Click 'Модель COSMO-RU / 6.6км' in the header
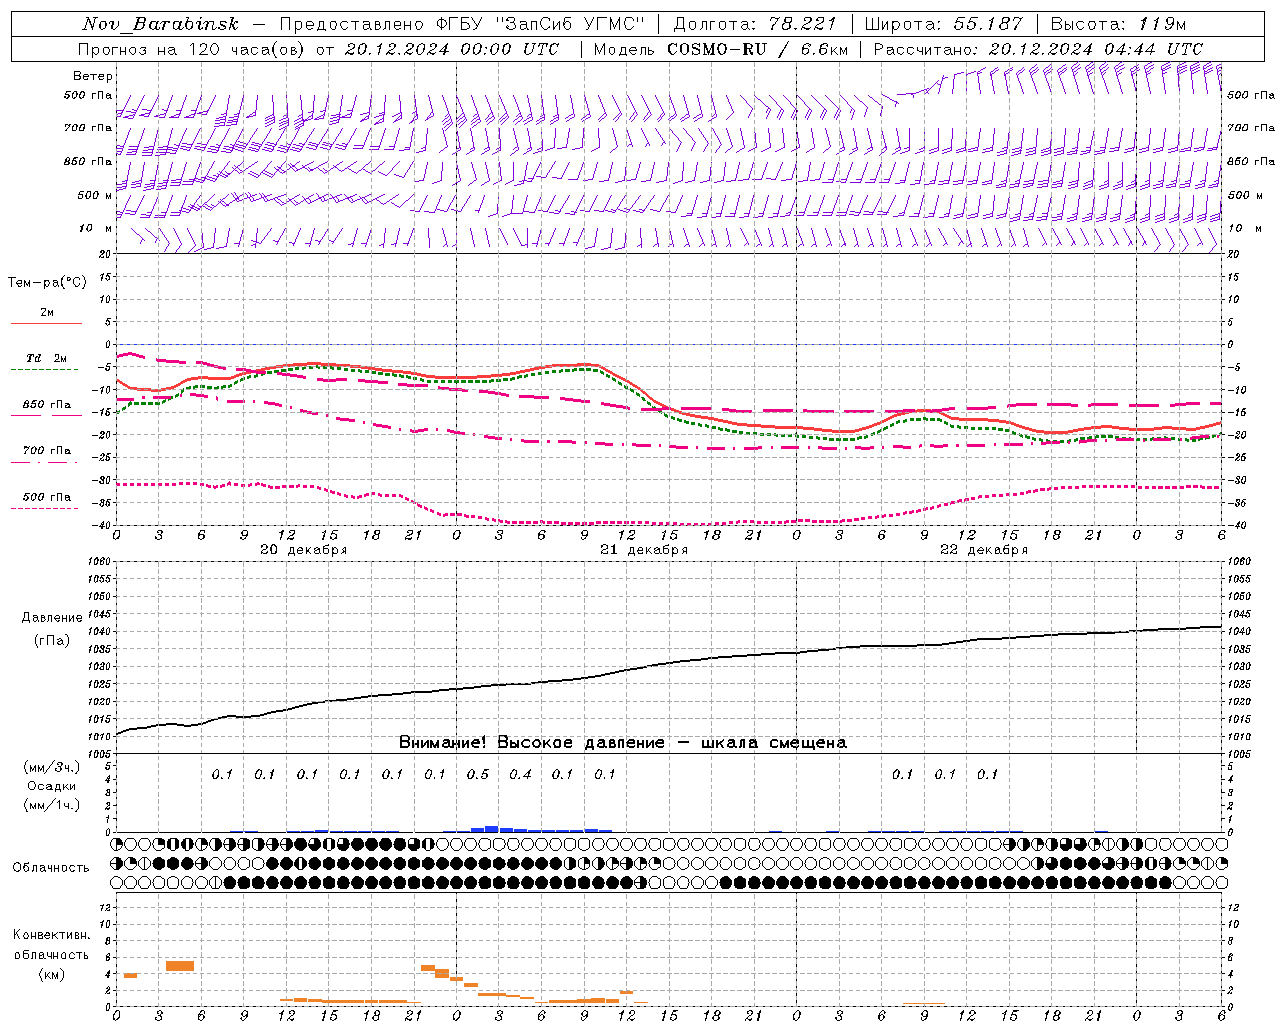This screenshot has height=1024, width=1280. [x=720, y=49]
